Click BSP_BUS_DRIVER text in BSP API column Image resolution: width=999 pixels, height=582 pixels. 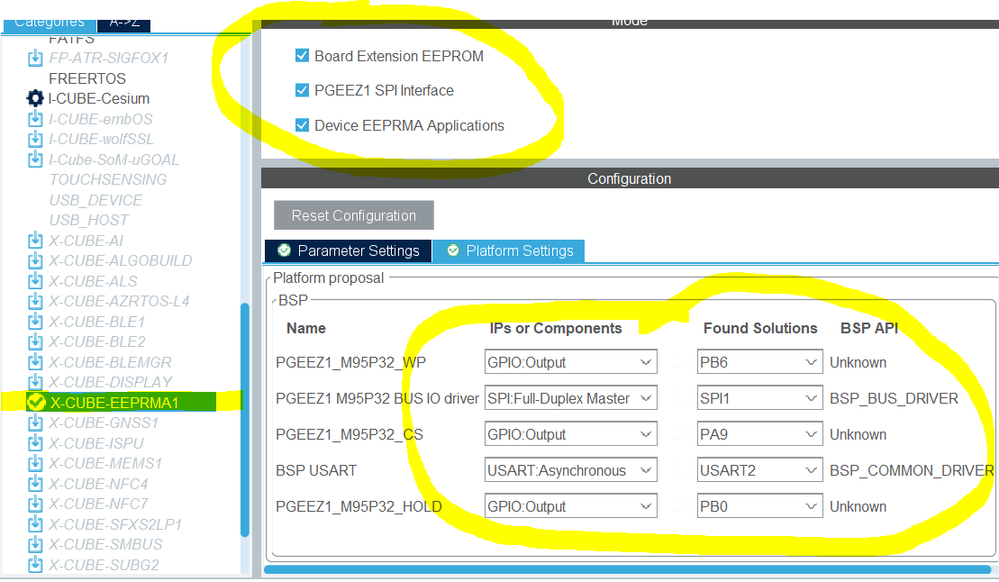(x=894, y=398)
